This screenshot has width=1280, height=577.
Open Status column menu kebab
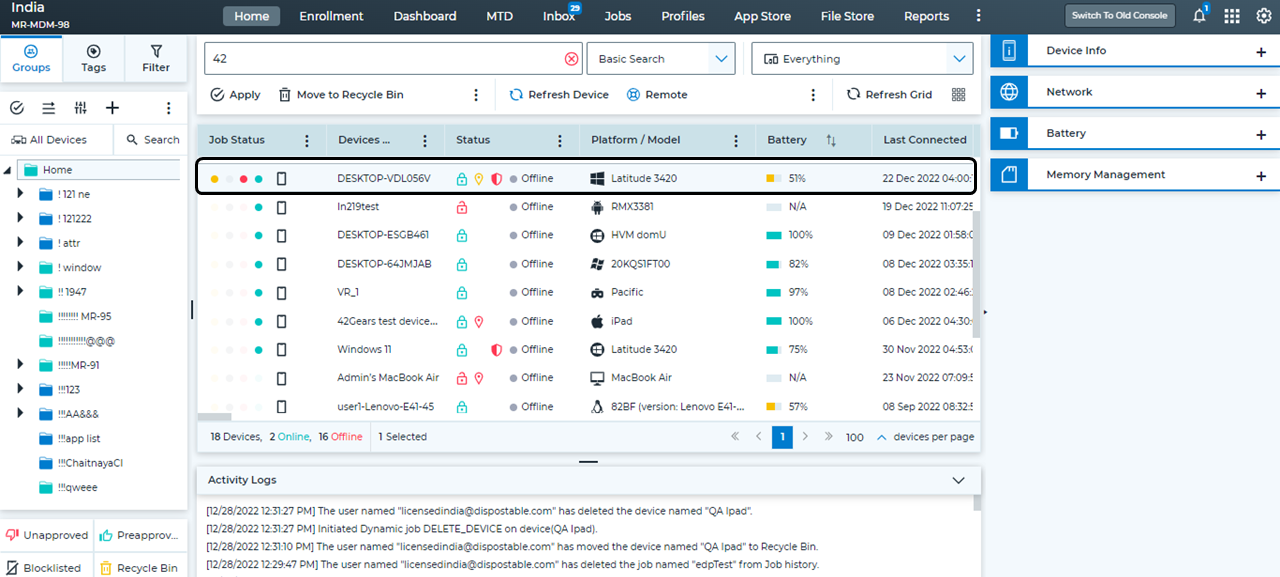[x=560, y=140]
